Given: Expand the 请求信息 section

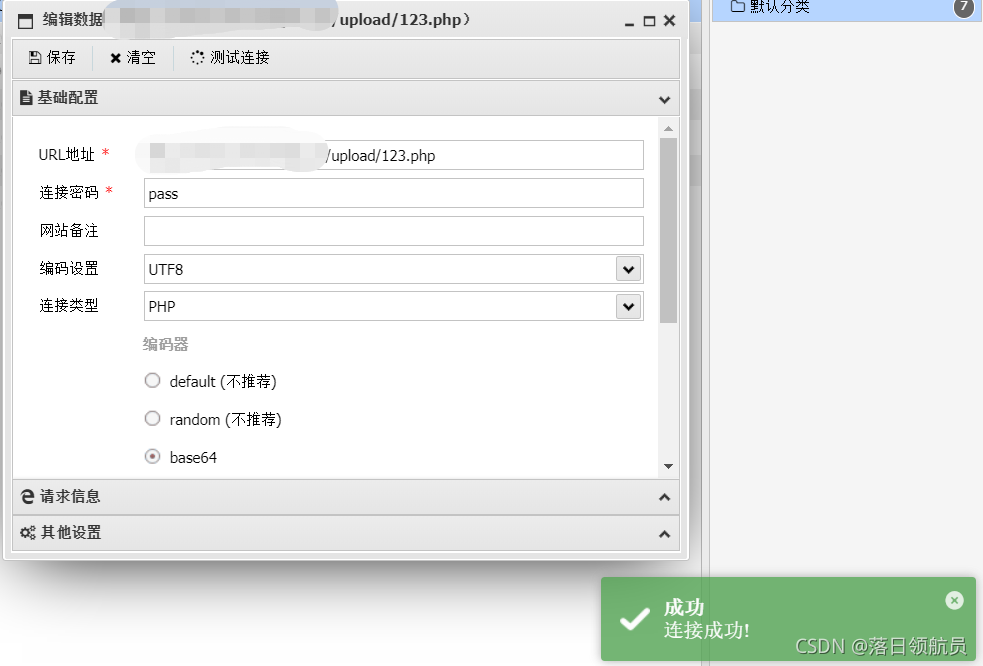Looking at the screenshot, I should pos(346,497).
